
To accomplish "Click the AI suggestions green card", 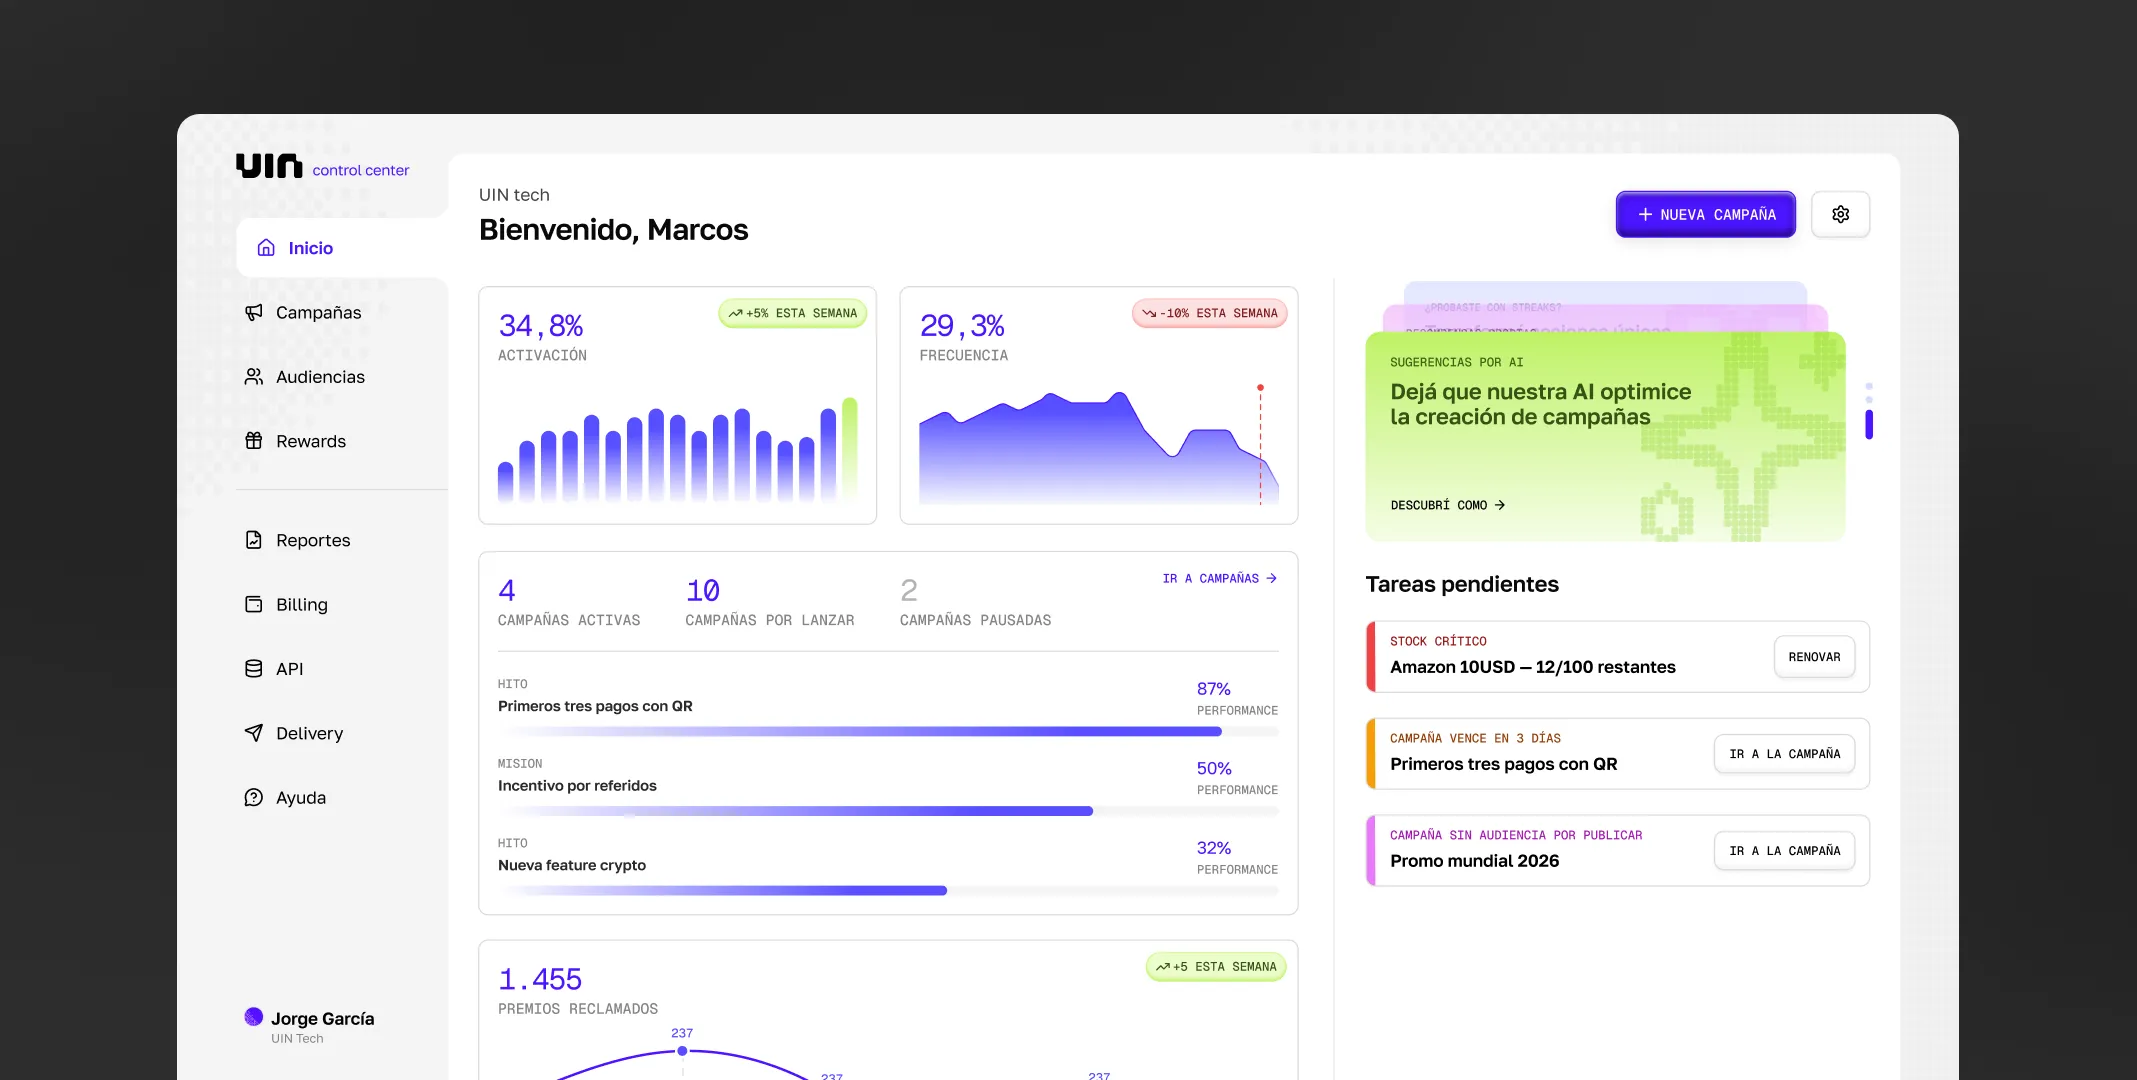I will [1605, 437].
